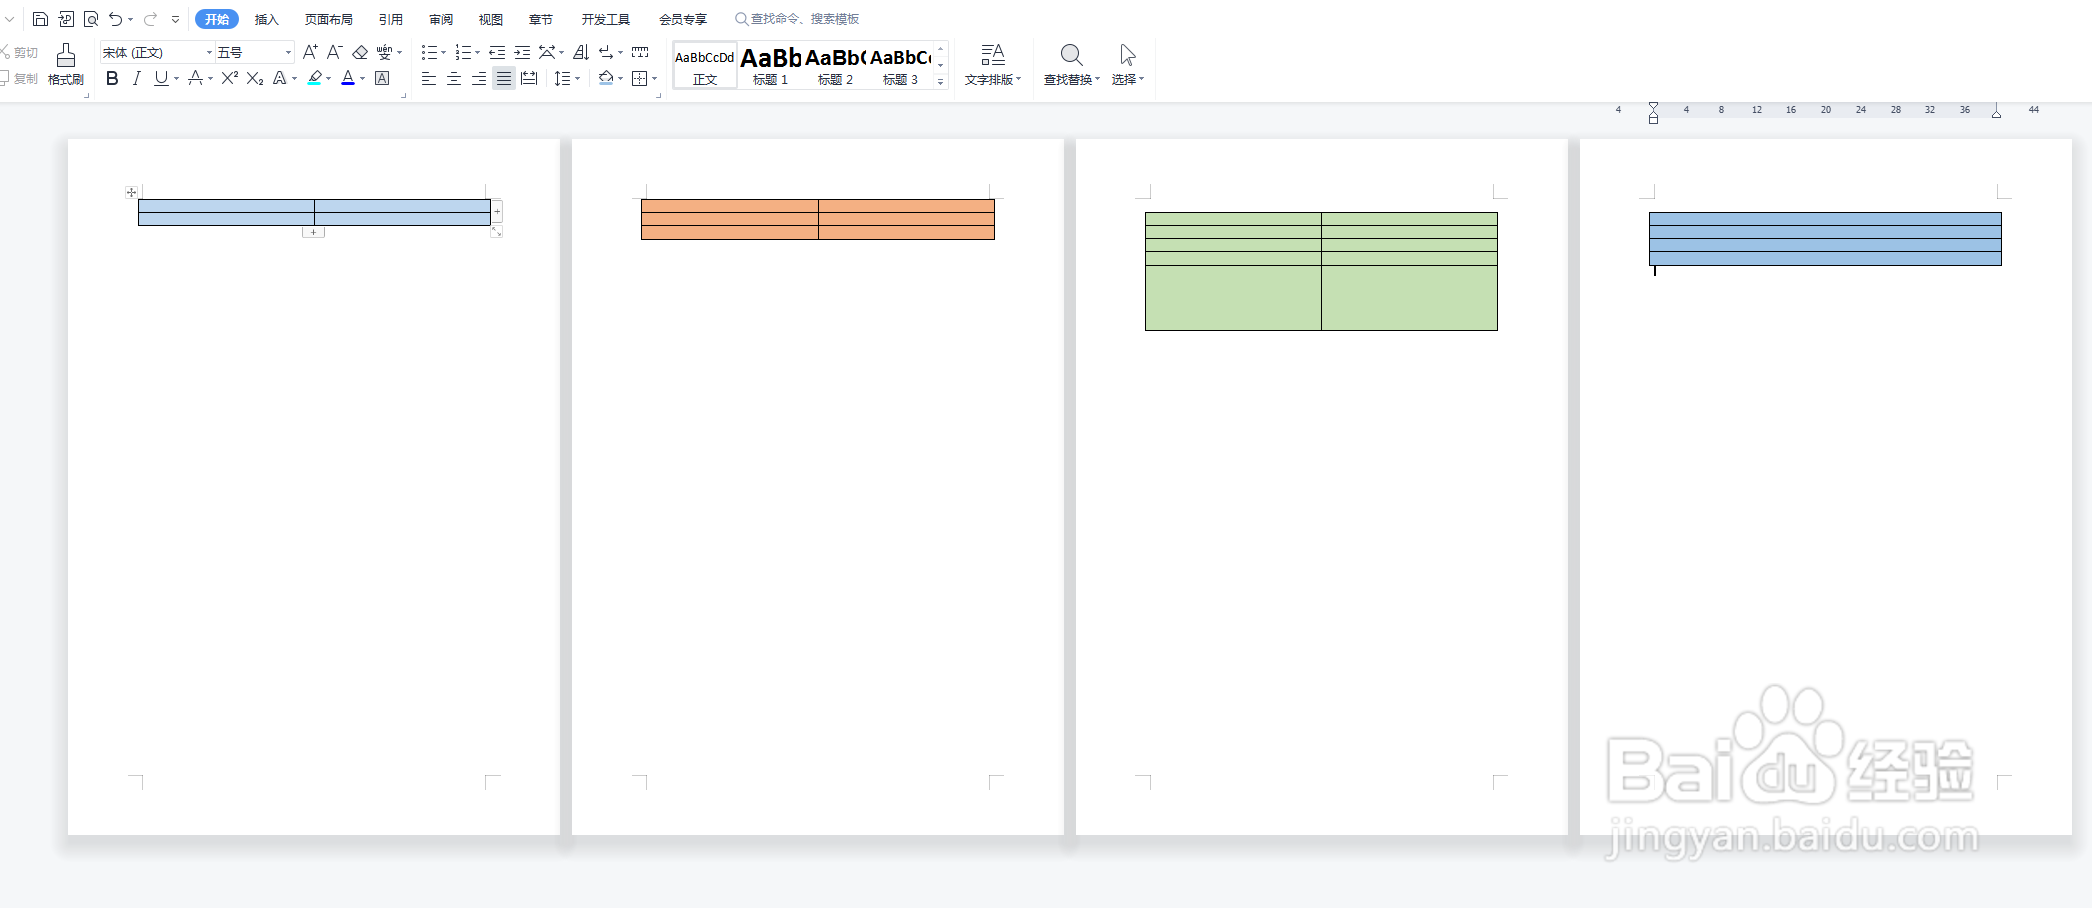Image resolution: width=2092 pixels, height=908 pixels.
Task: Undo the last action
Action: [x=115, y=19]
